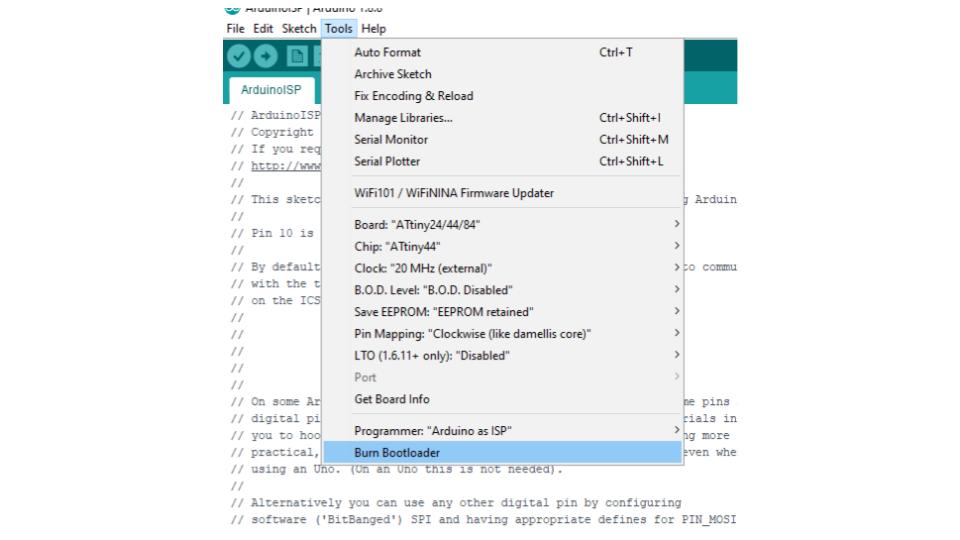The image size is (960, 540).
Task: Click Burn Bootloader menu item
Action: 502,453
